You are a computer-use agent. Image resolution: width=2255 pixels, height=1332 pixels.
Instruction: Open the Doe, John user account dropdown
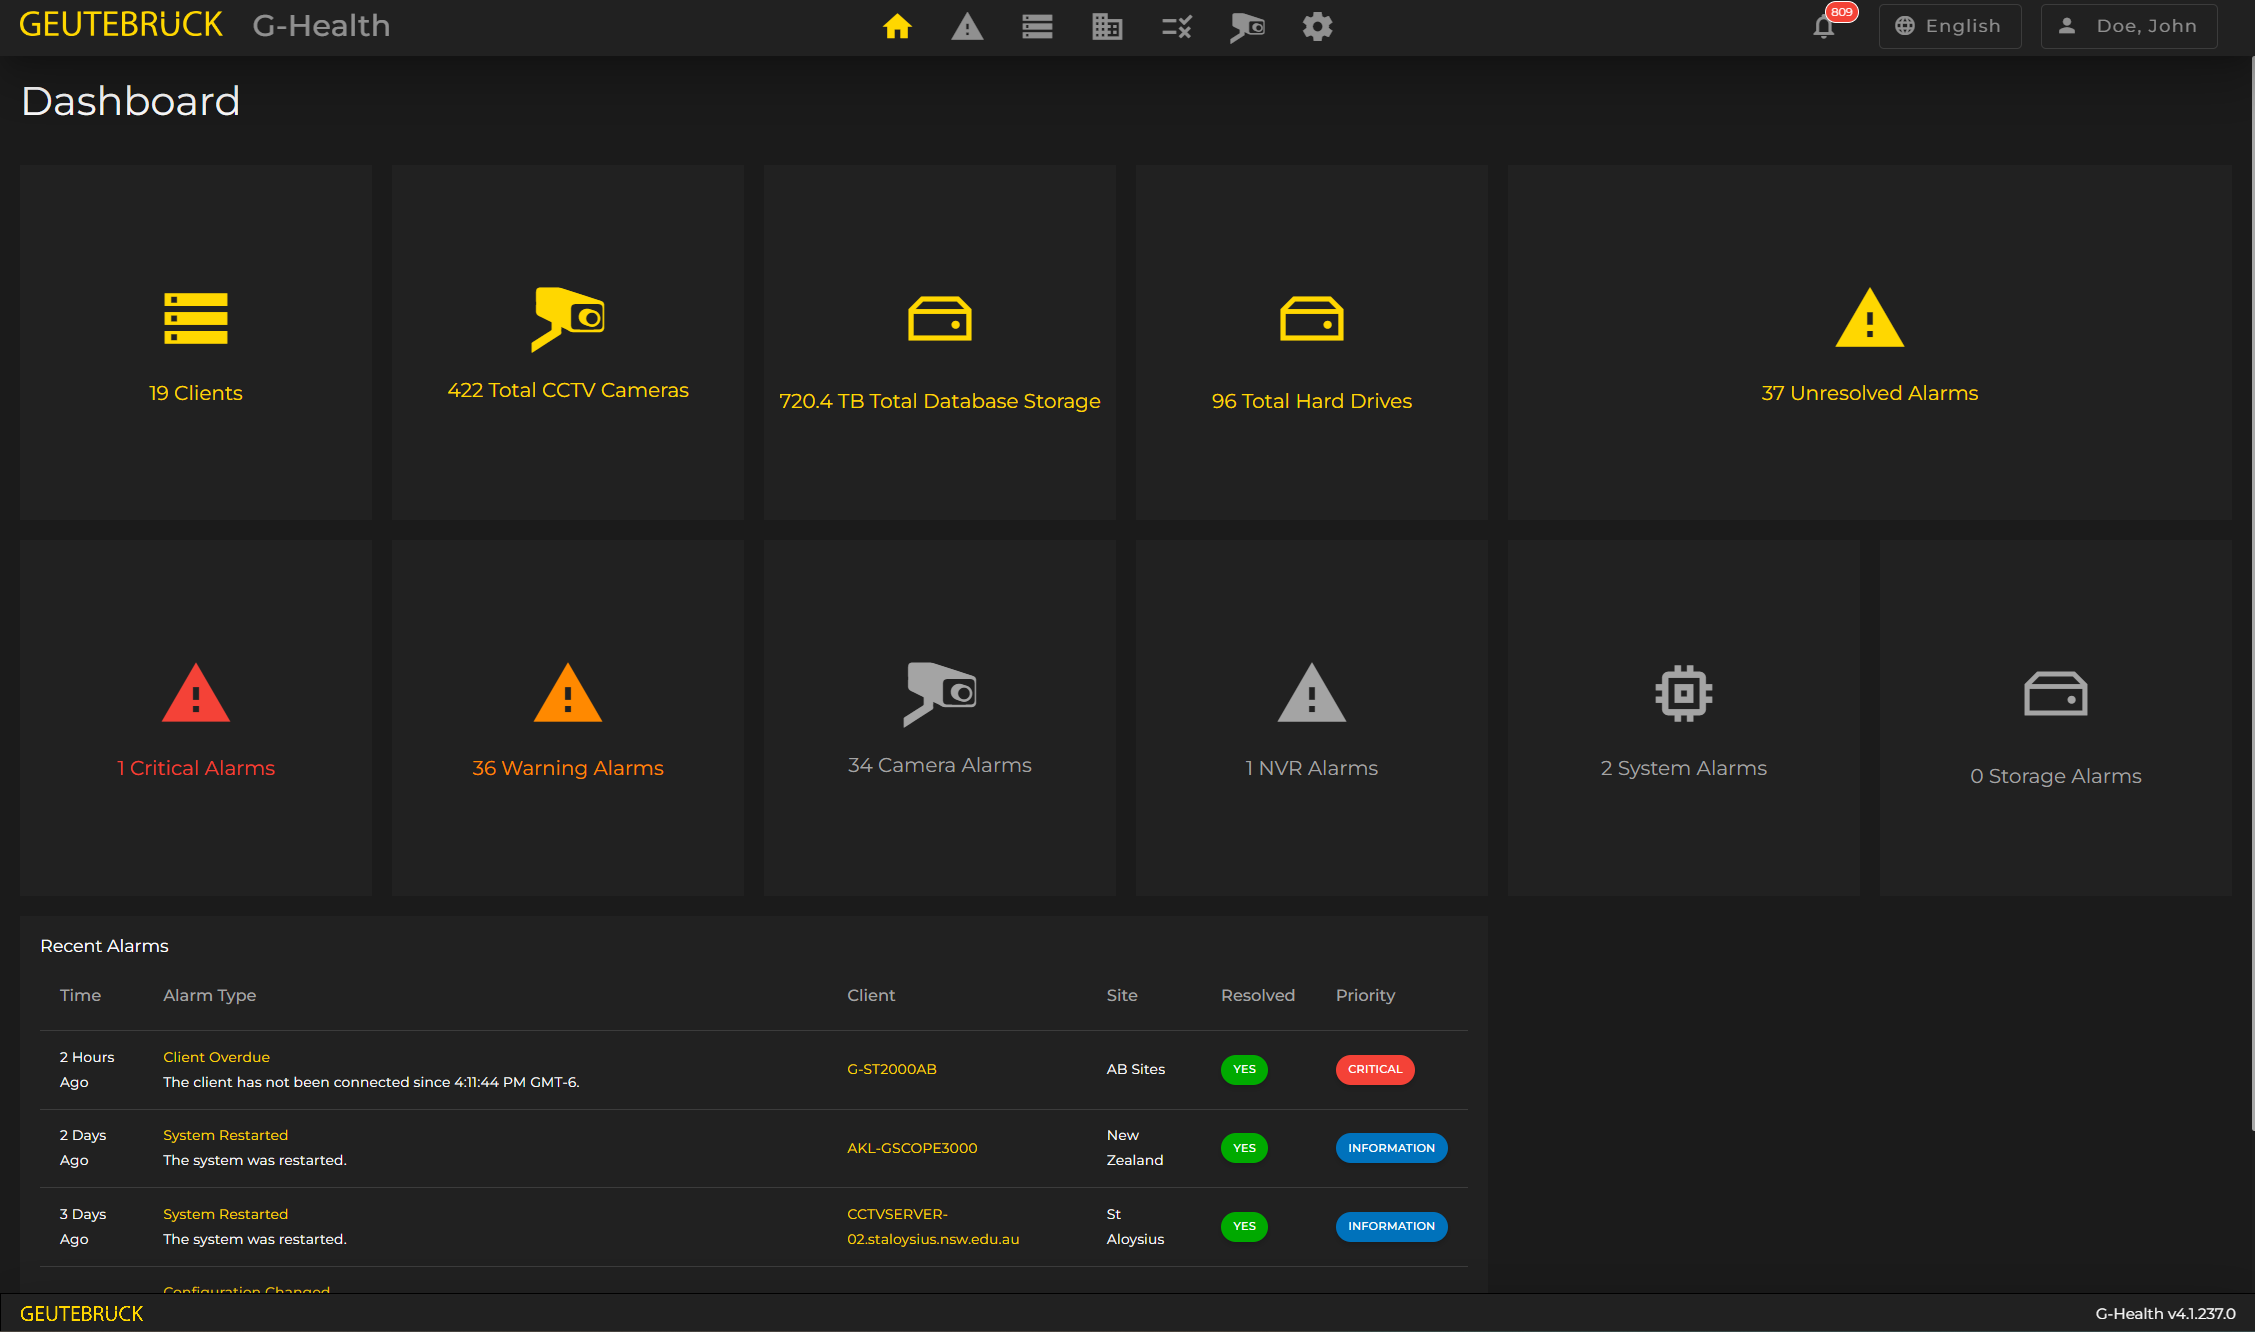tap(2128, 26)
